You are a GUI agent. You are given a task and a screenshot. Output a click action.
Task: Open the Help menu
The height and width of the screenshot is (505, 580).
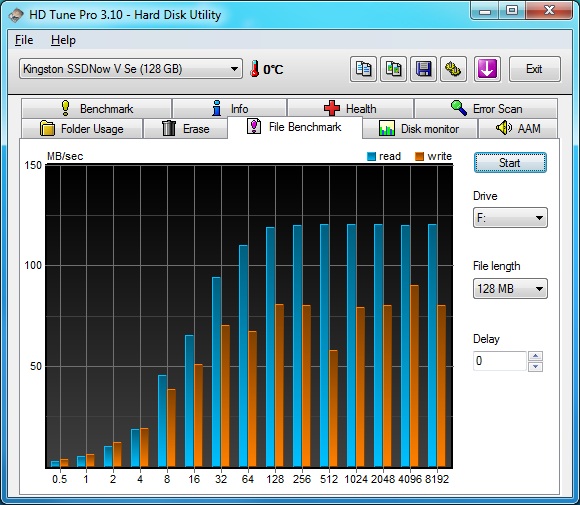[63, 40]
